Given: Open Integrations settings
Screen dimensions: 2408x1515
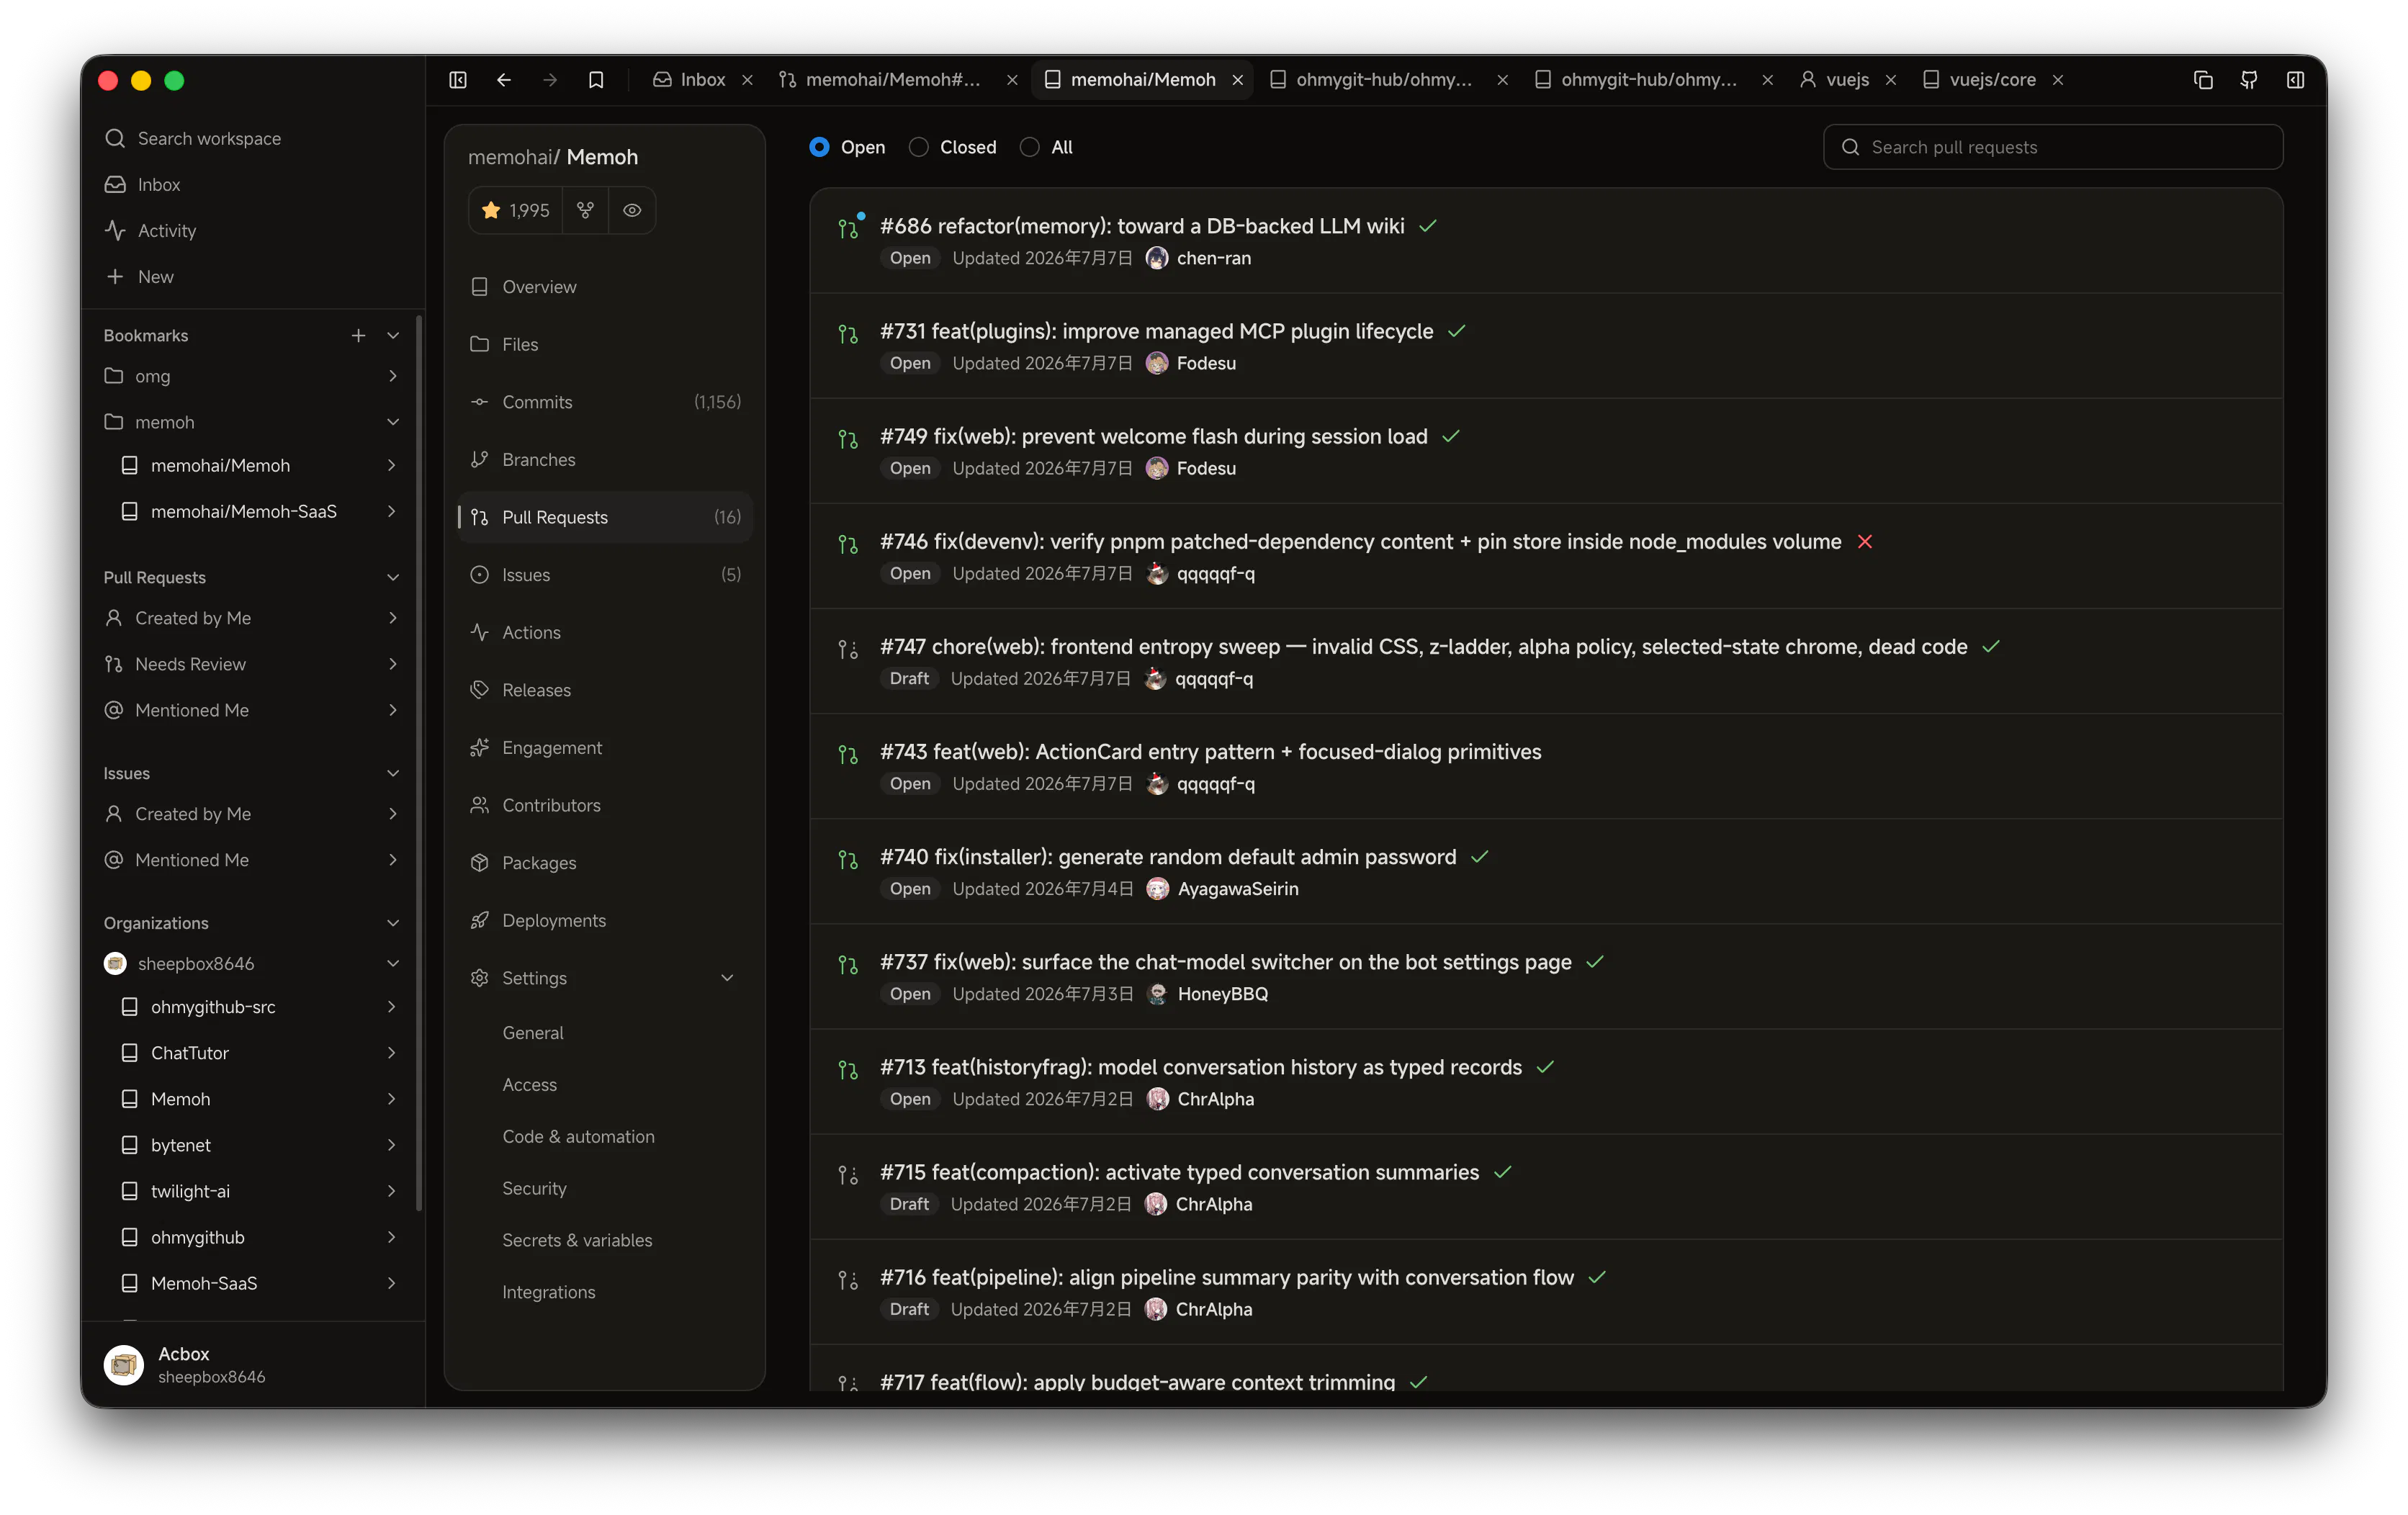Looking at the screenshot, I should (x=548, y=1292).
